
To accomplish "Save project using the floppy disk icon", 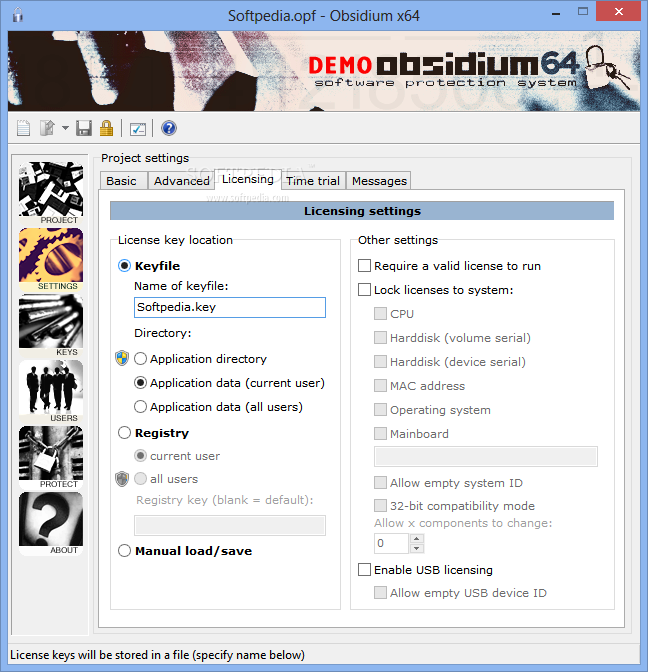I will 84,128.
